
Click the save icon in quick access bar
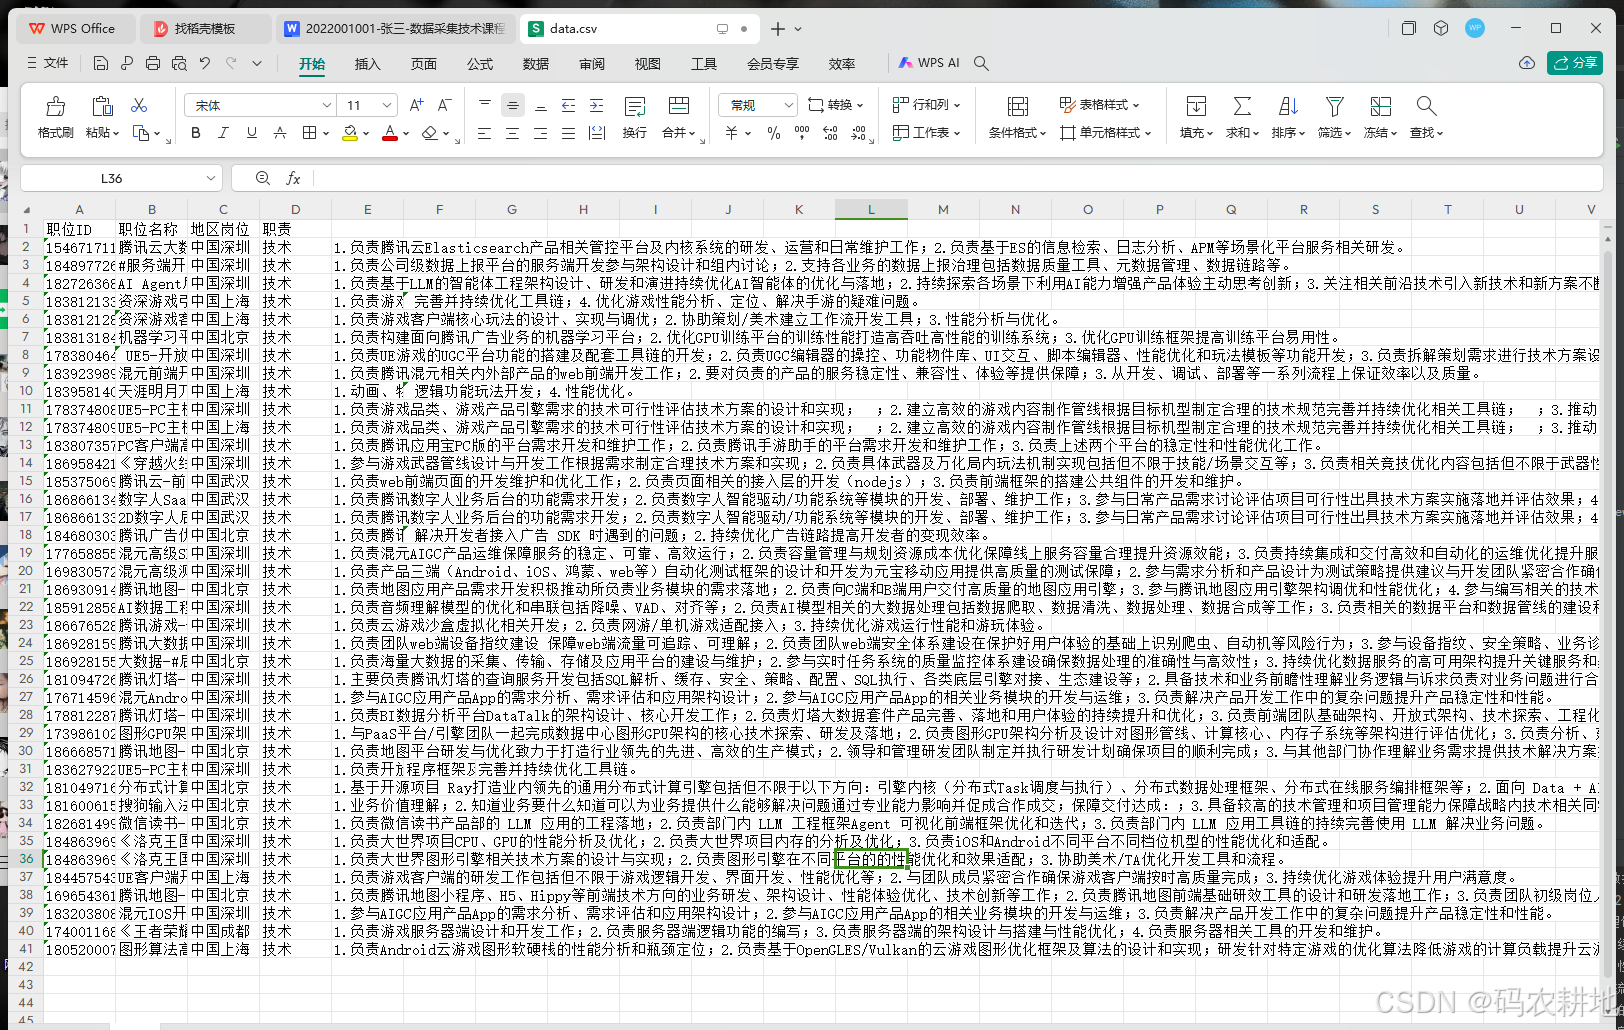click(101, 63)
